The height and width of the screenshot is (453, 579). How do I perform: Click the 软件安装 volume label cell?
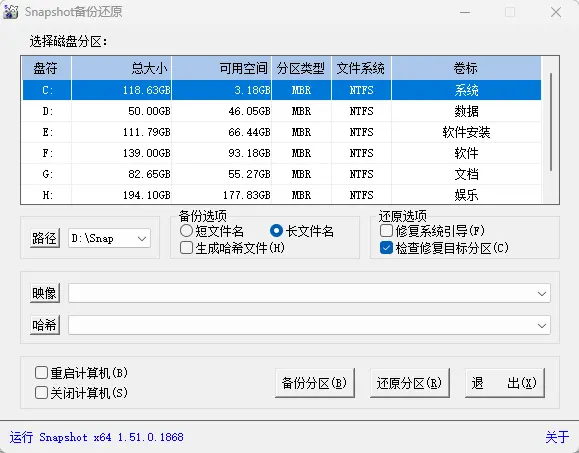(466, 132)
